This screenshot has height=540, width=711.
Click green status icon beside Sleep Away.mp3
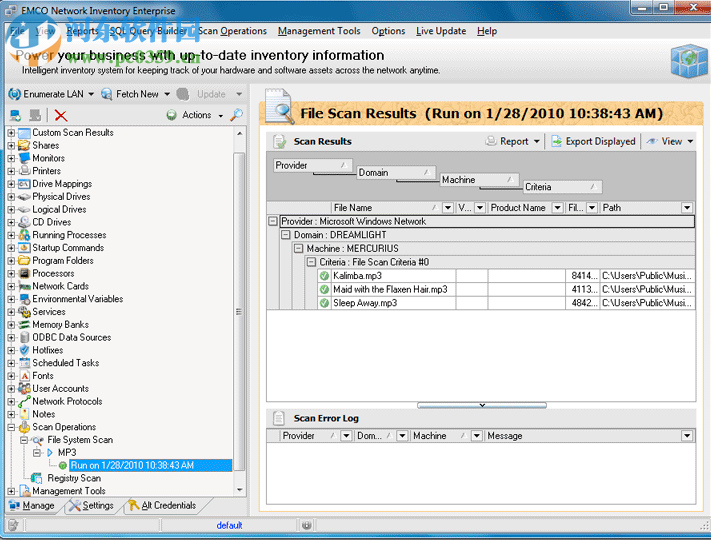tap(324, 303)
